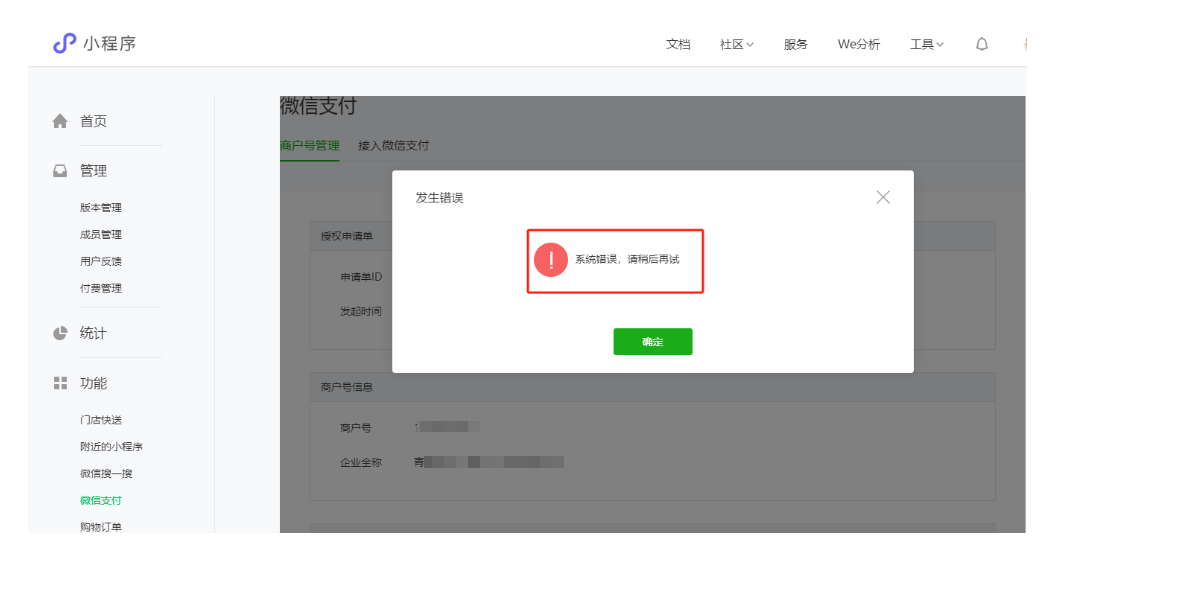Select 功能 section in sidebar

click(93, 384)
